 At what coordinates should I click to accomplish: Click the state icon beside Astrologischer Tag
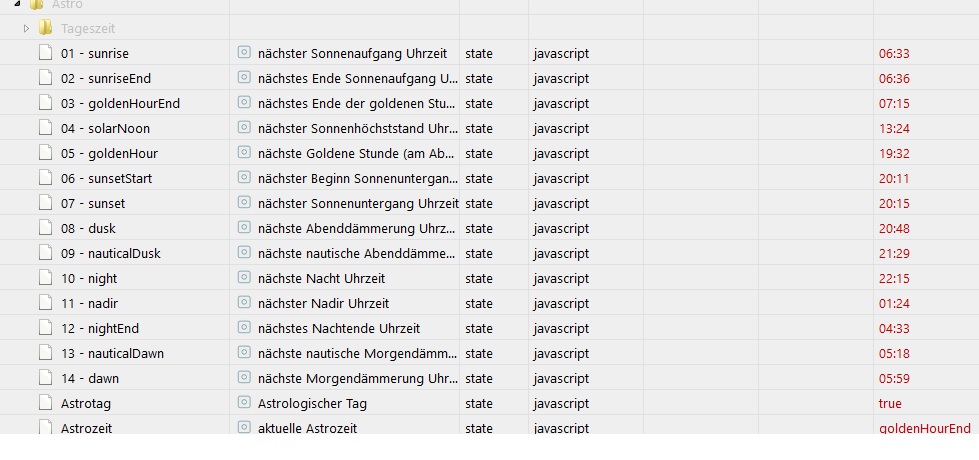pyautogui.click(x=244, y=402)
